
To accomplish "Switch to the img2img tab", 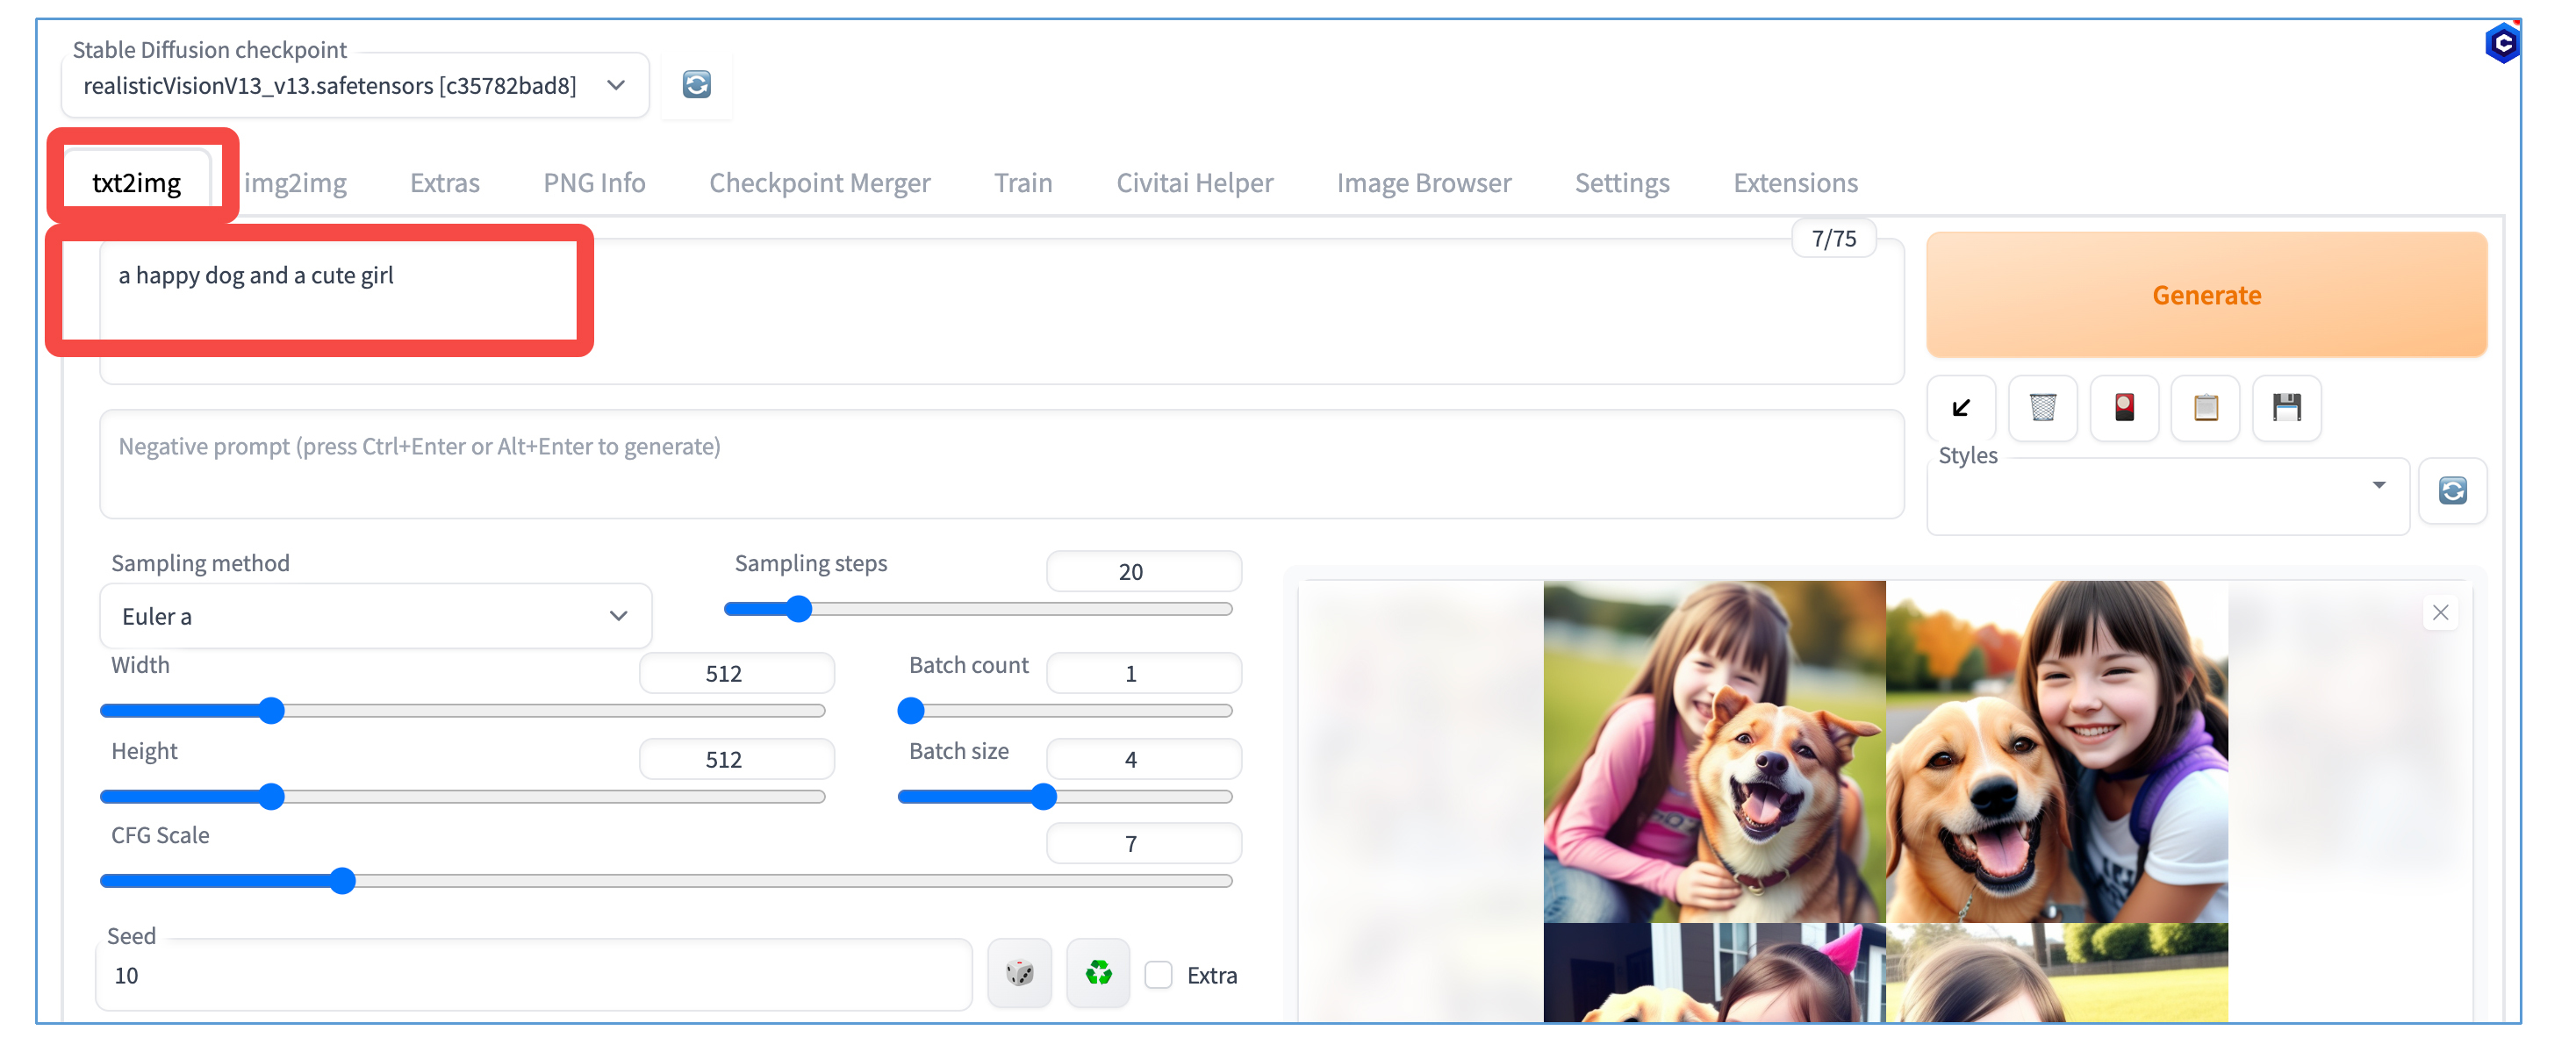I will tap(295, 183).
